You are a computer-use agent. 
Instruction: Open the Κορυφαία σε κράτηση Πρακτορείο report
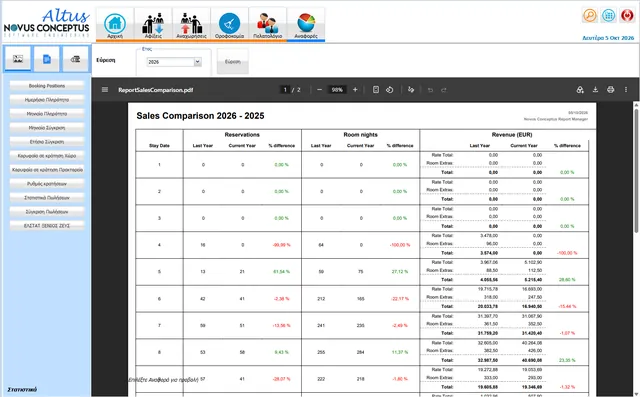pyautogui.click(x=47, y=170)
